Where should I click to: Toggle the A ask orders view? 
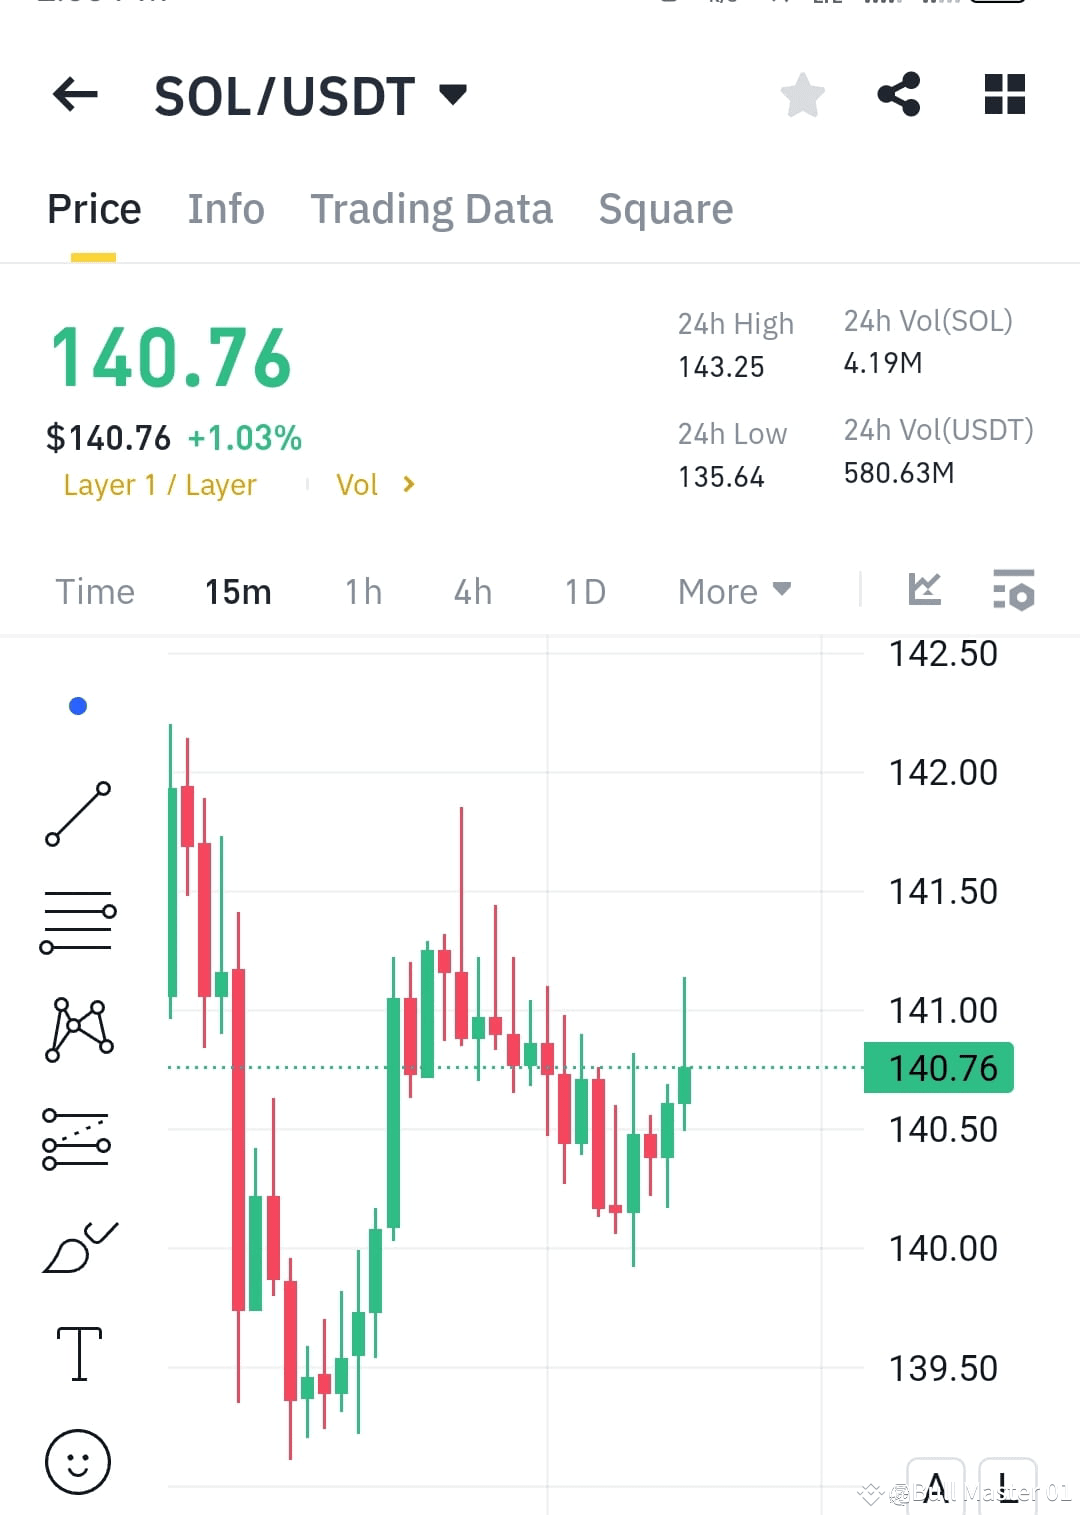point(937,1484)
